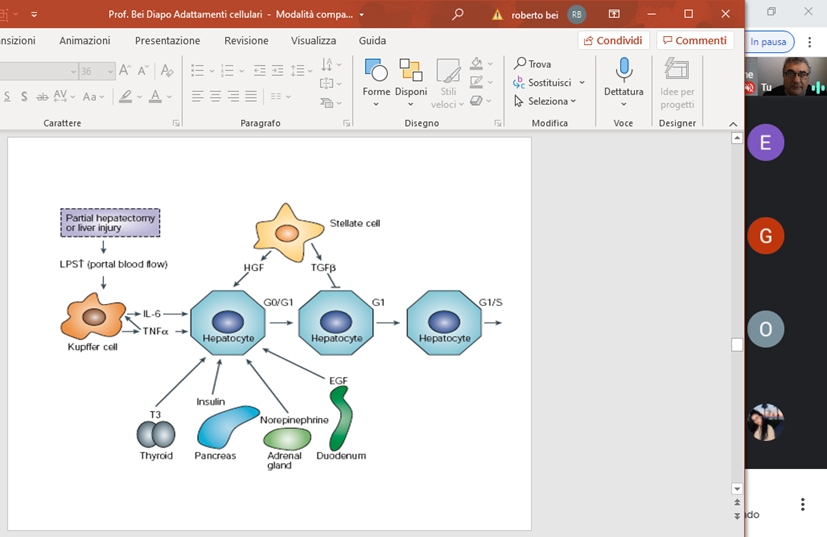Go to previous slide double-arrow

click(737, 502)
